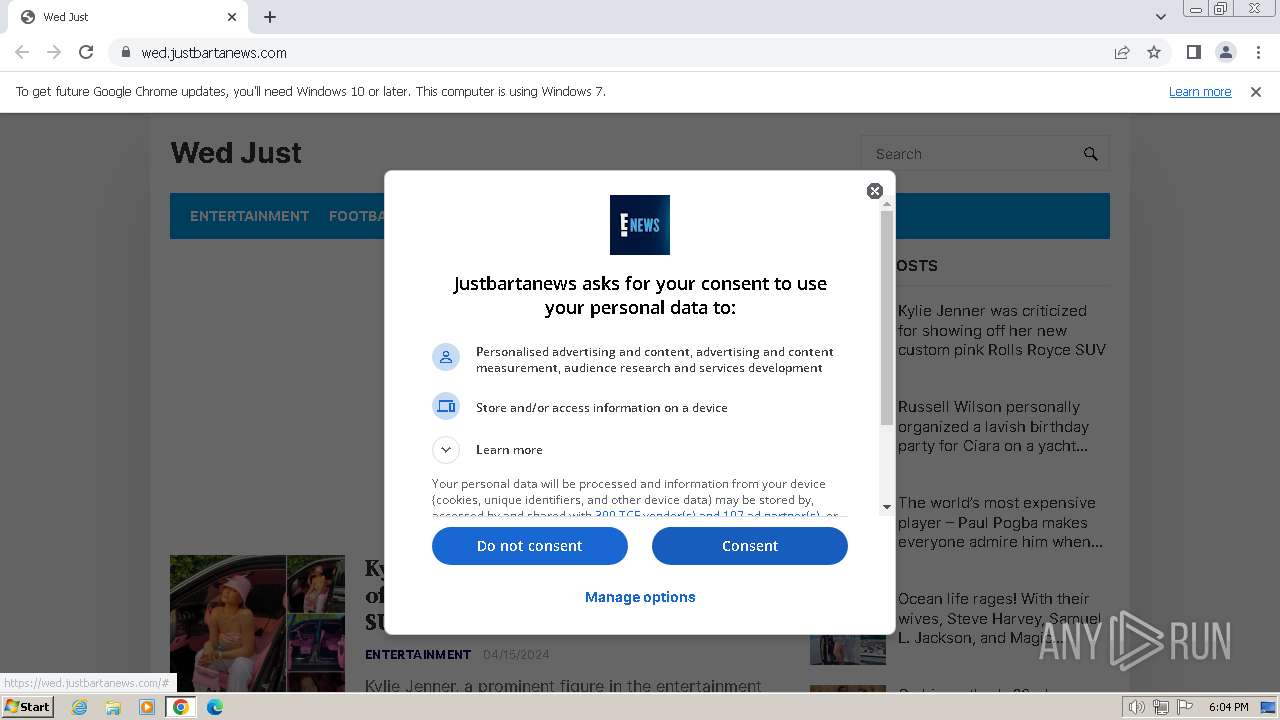Click the dialog scrollbar thumb
The height and width of the screenshot is (720, 1280).
point(887,318)
